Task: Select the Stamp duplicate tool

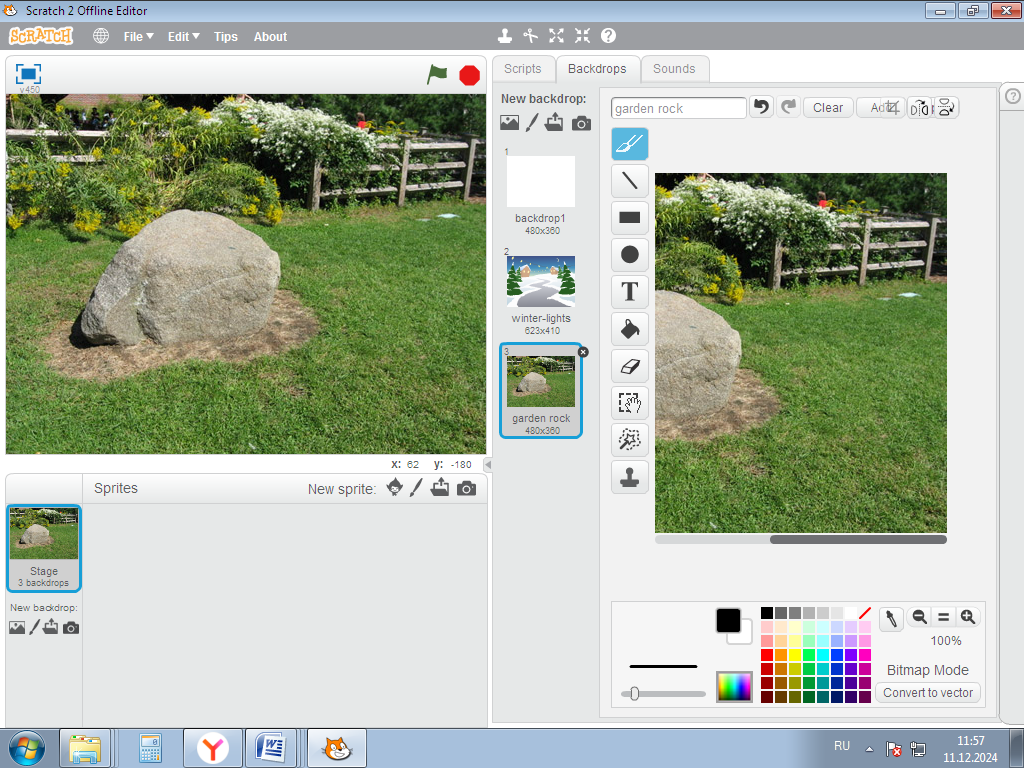Action: (629, 477)
